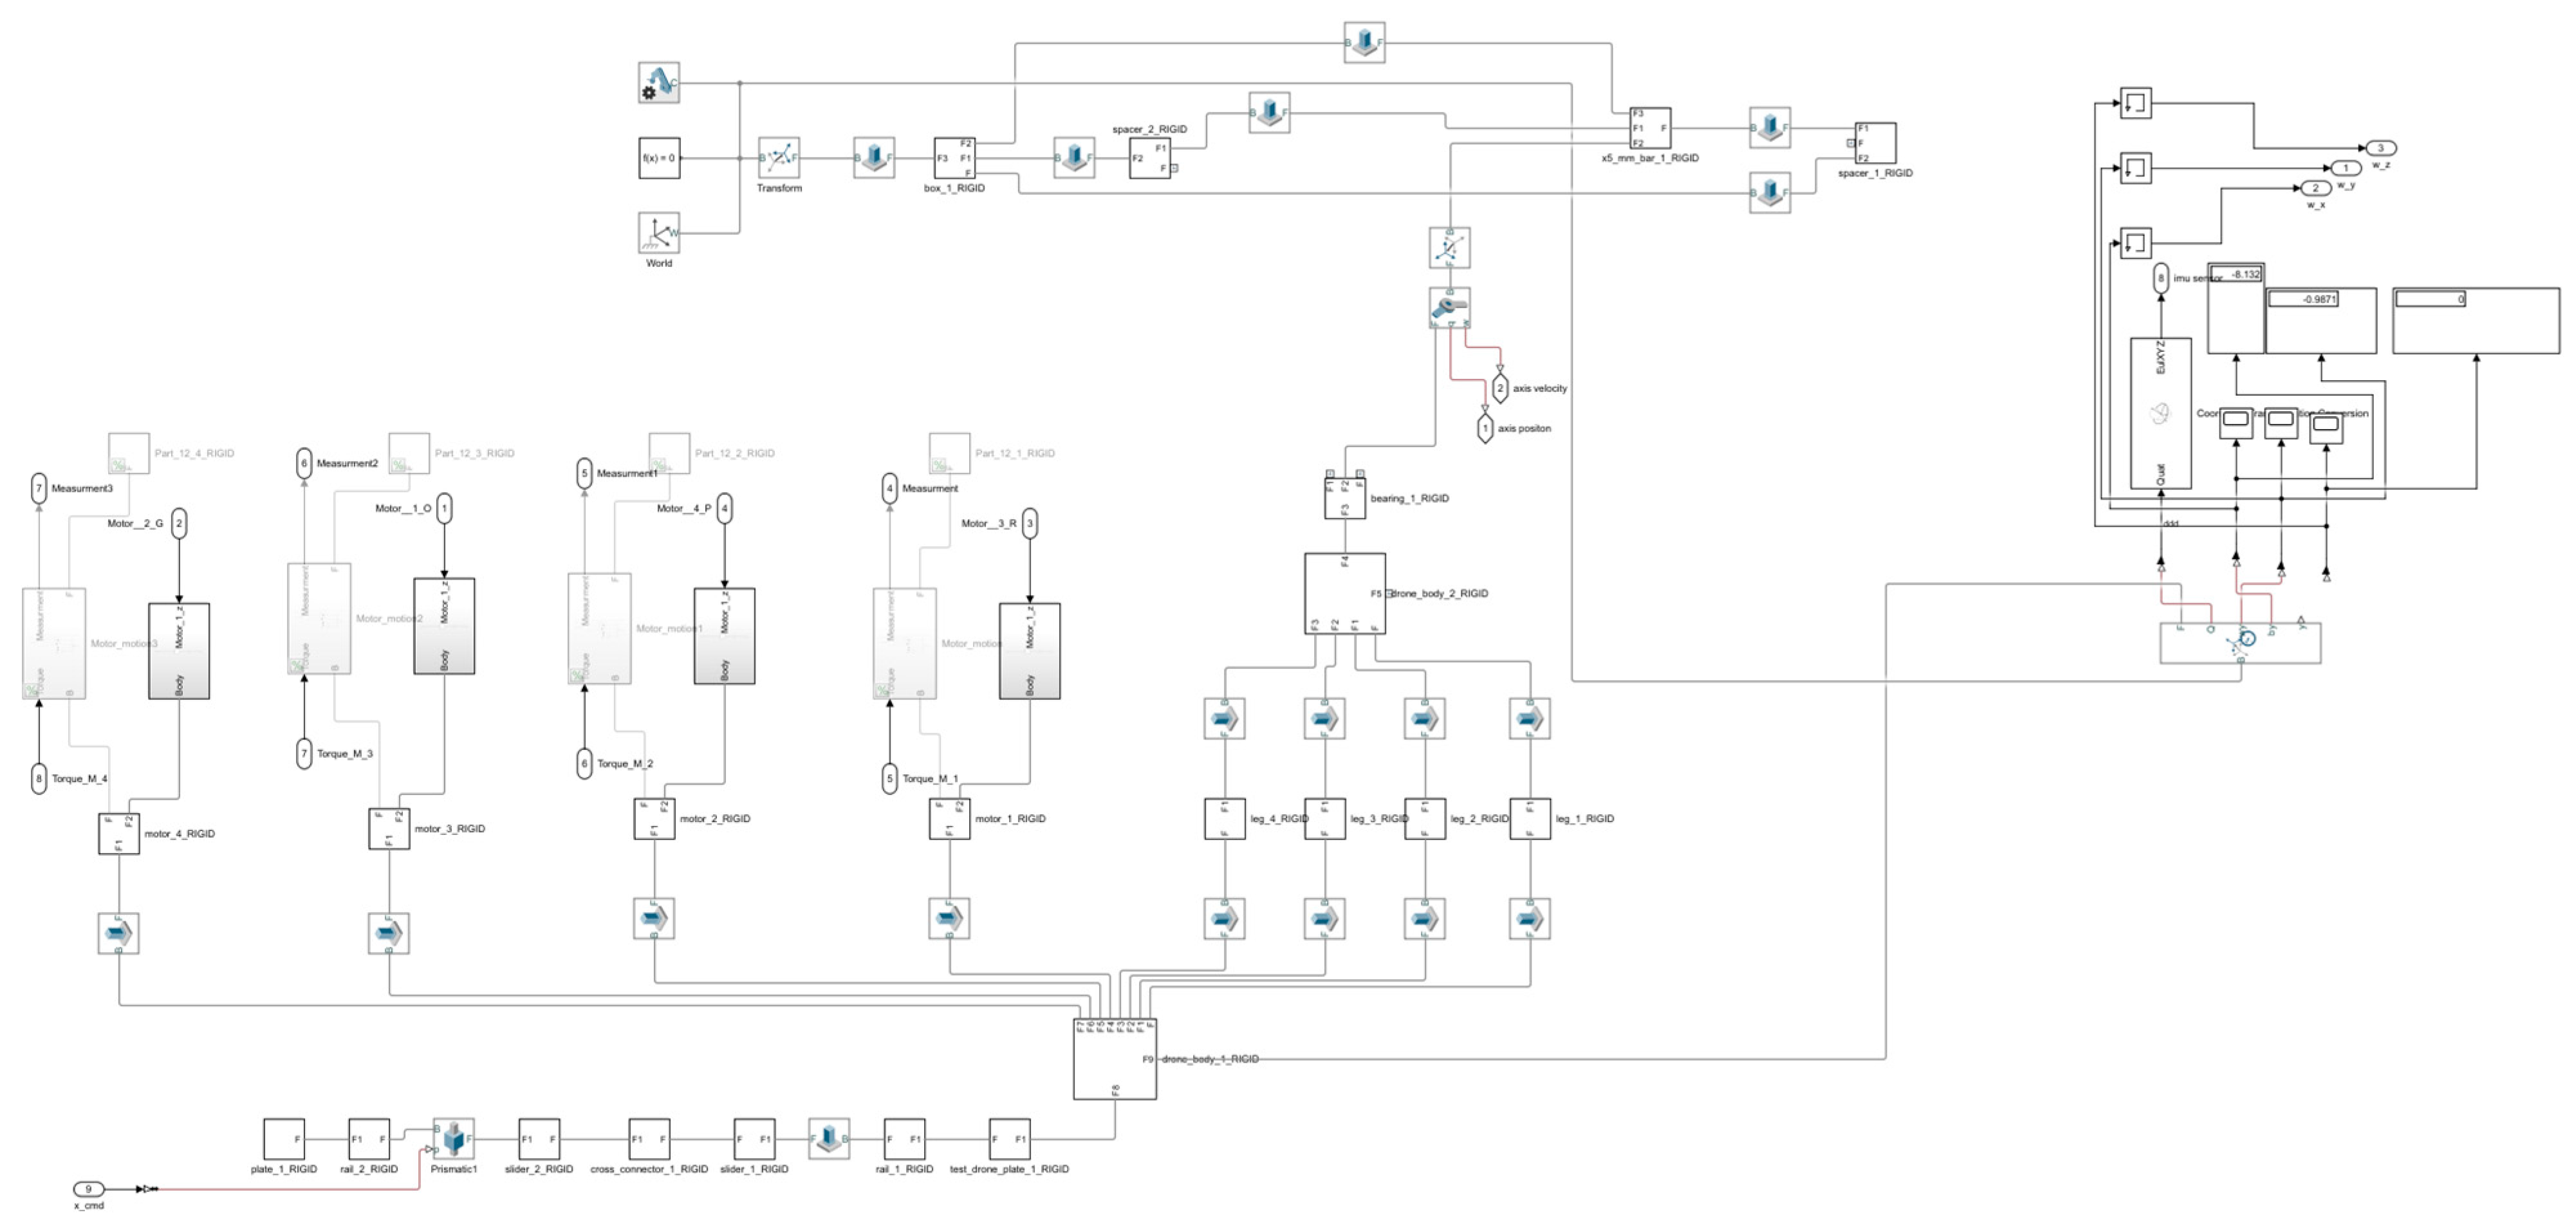The width and height of the screenshot is (2576, 1228).
Task: Click the Torque_M_4 input port
Action: click(x=39, y=779)
